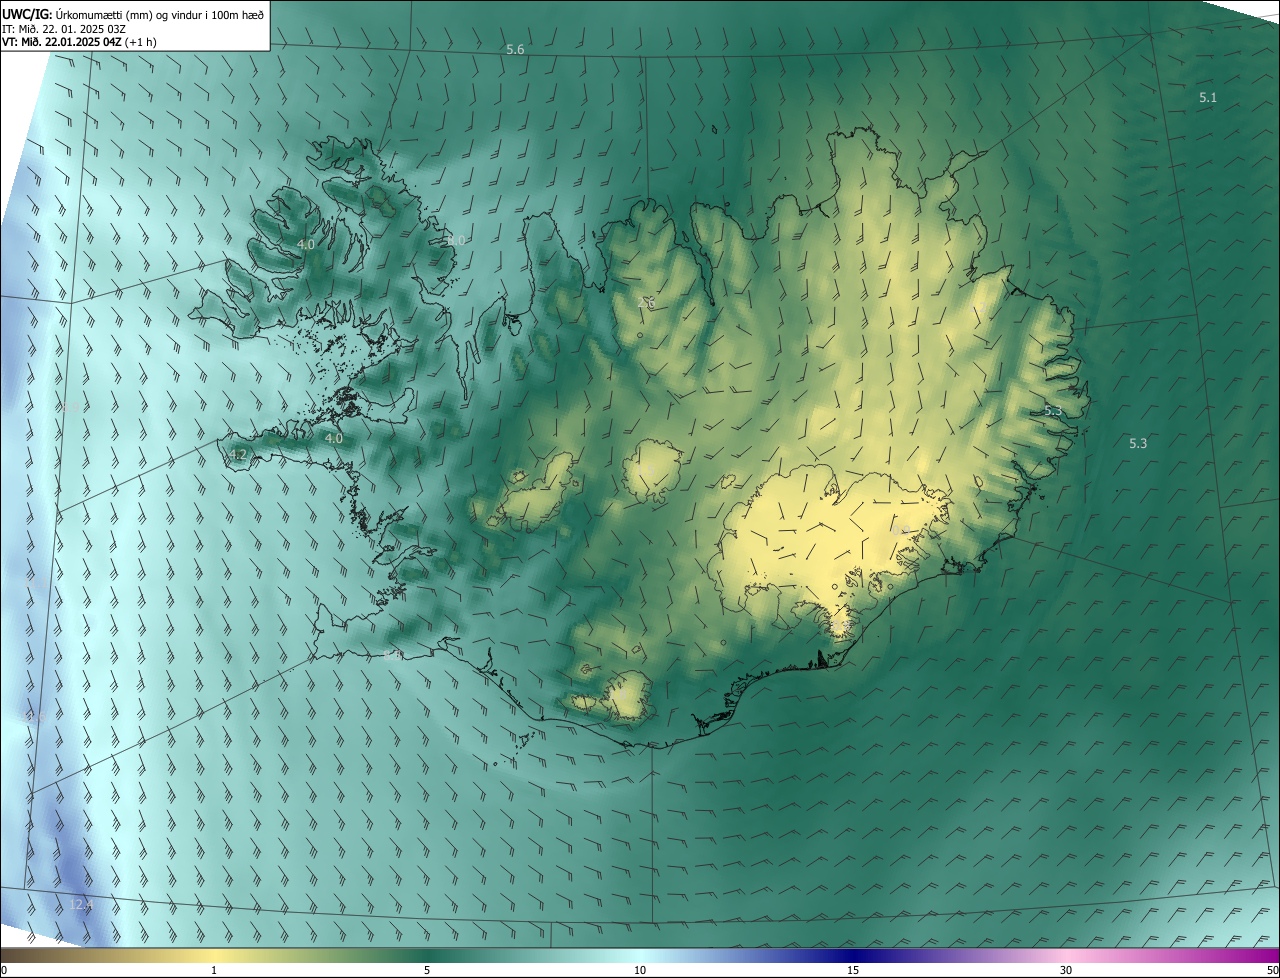Click the colorbar tick label 30

coord(1066,970)
